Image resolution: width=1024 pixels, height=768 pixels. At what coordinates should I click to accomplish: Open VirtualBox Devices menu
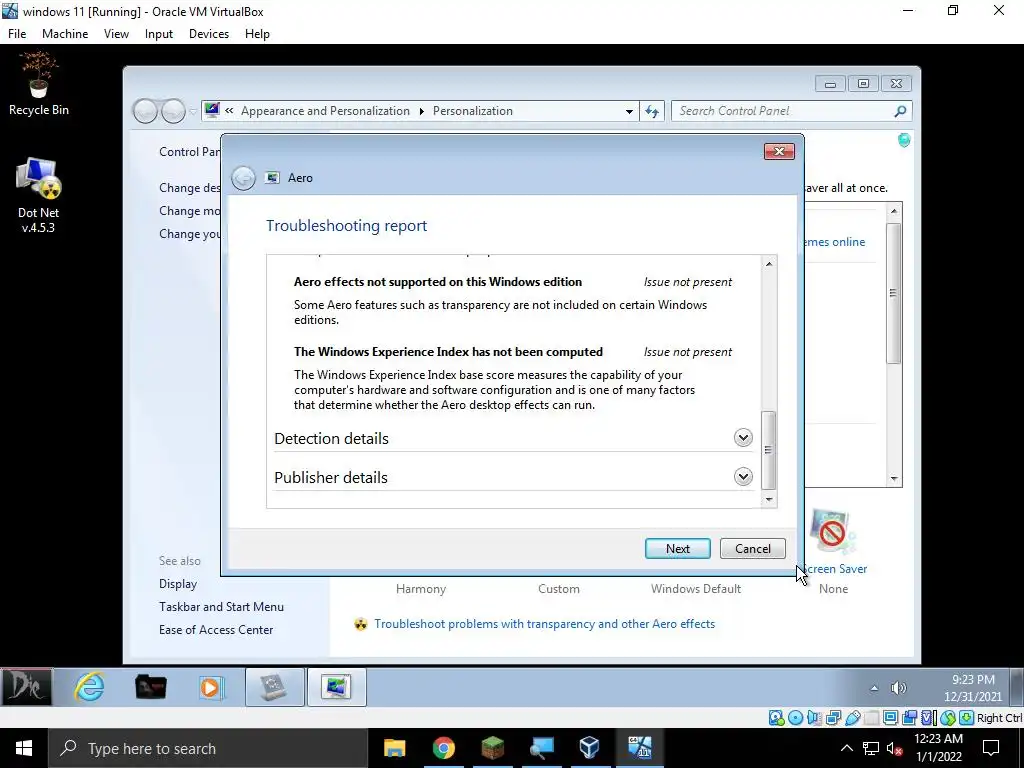[x=209, y=34]
